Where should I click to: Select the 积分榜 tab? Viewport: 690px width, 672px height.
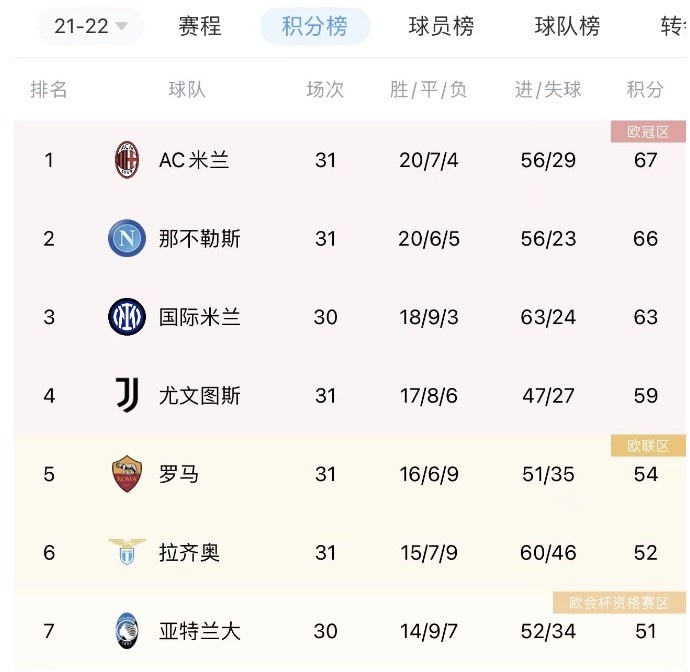(315, 26)
